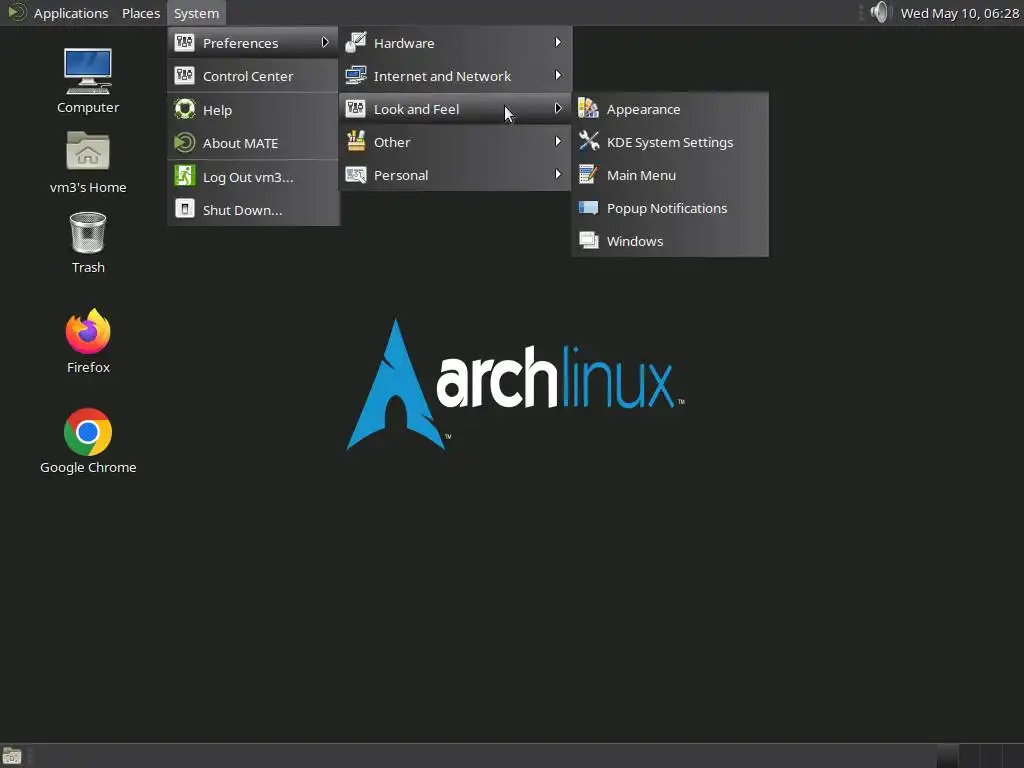Launch Google Chrome from the desktop
This screenshot has width=1024, height=768.
click(x=88, y=432)
